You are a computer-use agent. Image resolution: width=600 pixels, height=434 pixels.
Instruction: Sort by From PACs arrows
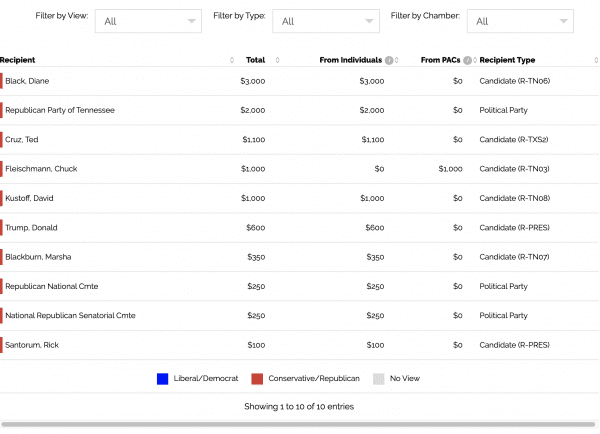pyautogui.click(x=475, y=60)
